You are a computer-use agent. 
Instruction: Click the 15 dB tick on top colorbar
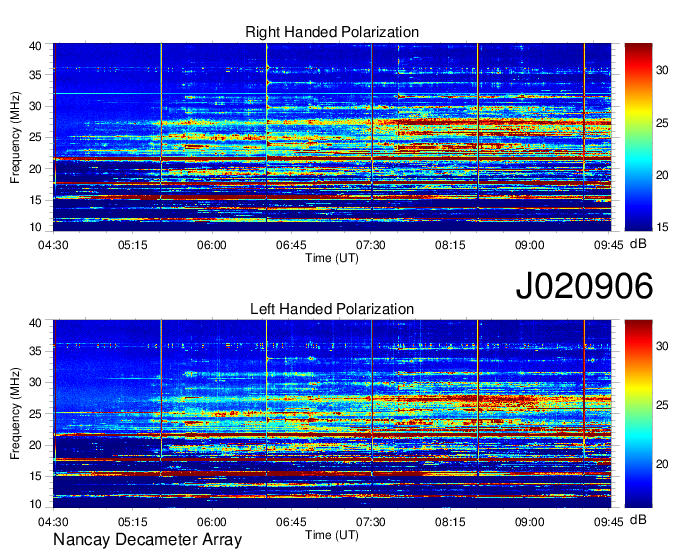(662, 227)
